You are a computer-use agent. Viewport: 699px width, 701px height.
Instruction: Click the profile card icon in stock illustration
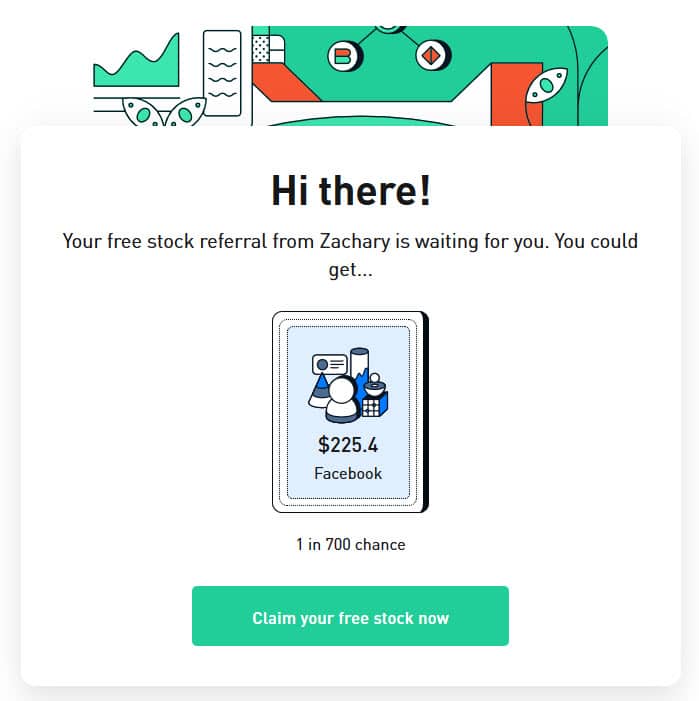pyautogui.click(x=329, y=365)
